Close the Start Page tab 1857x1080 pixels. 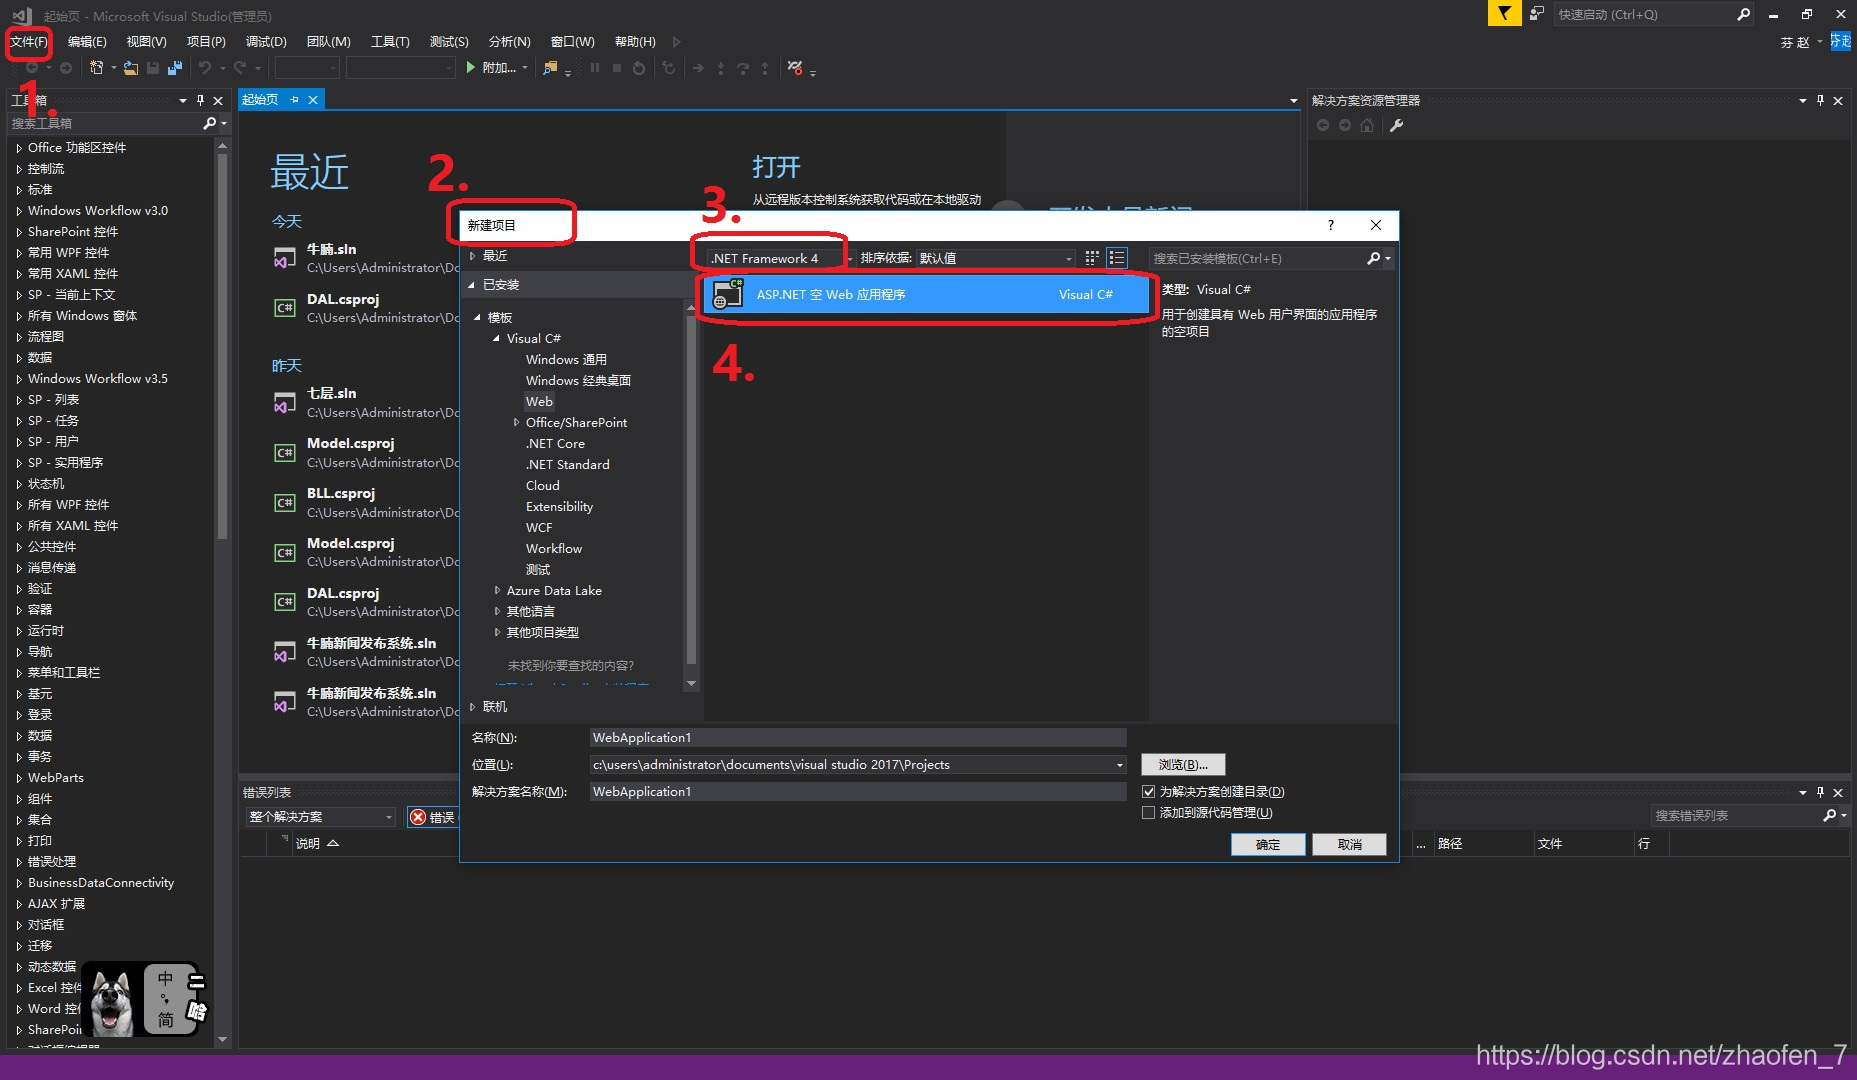pyautogui.click(x=313, y=100)
